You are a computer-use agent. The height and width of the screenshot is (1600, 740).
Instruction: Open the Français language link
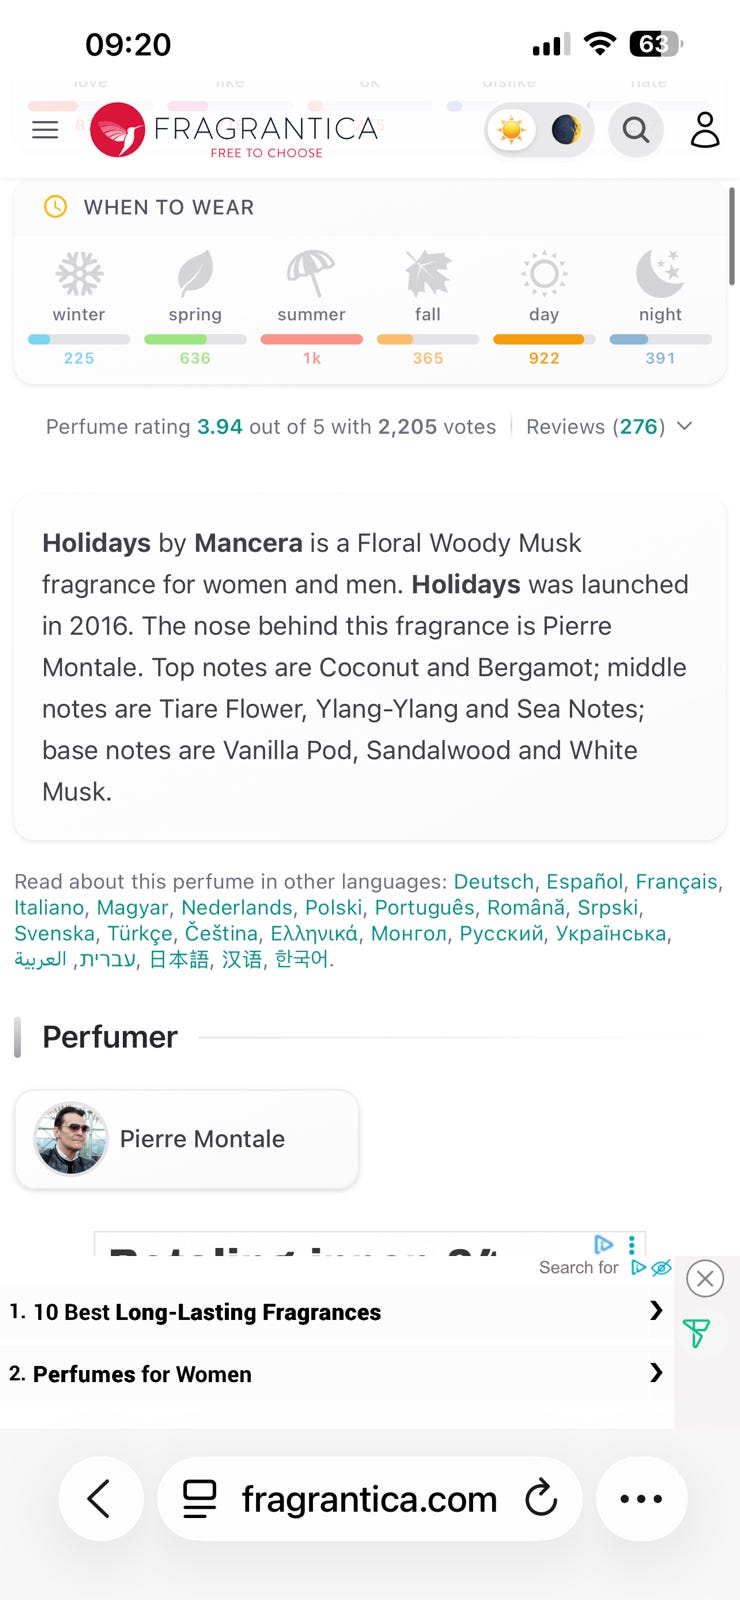[x=677, y=882]
